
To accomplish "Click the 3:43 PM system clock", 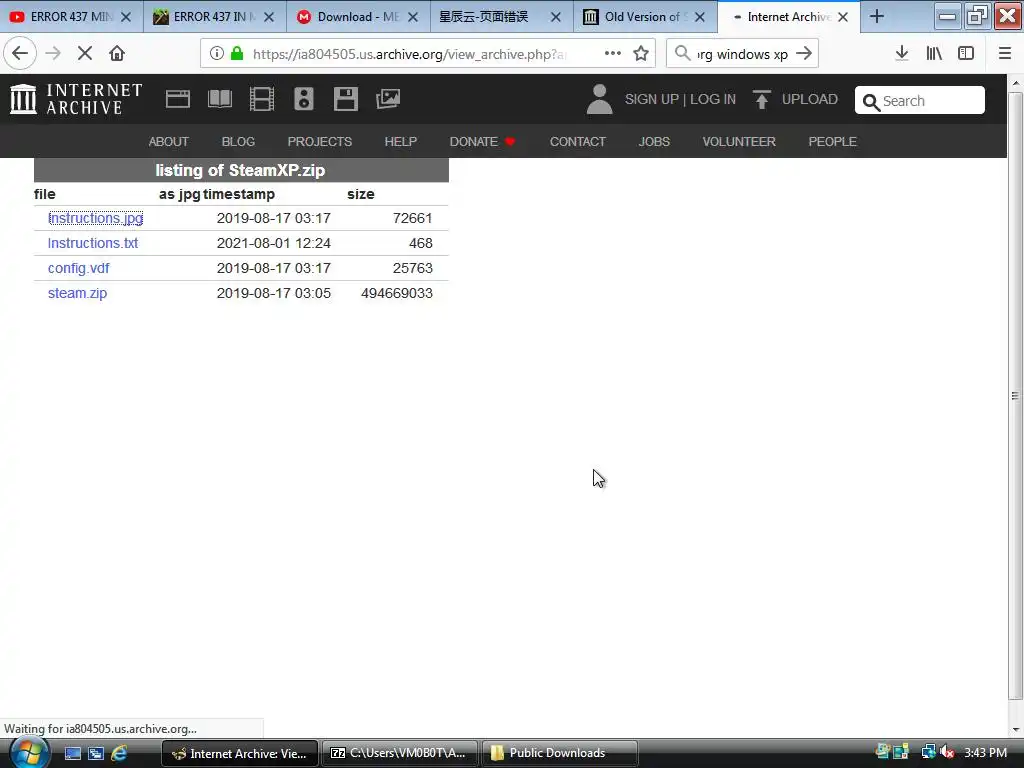I will tap(985, 752).
